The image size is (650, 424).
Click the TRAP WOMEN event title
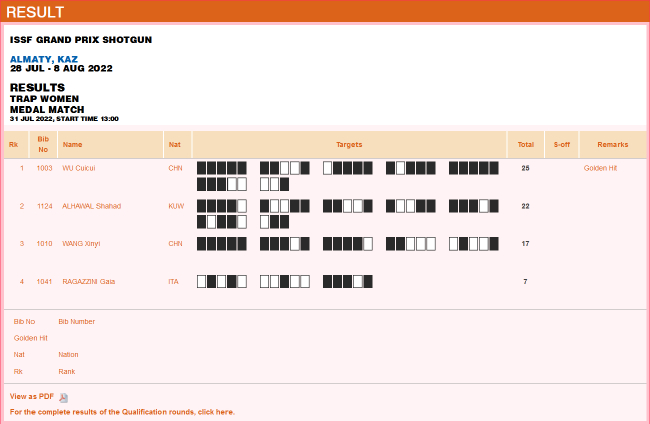click(44, 99)
